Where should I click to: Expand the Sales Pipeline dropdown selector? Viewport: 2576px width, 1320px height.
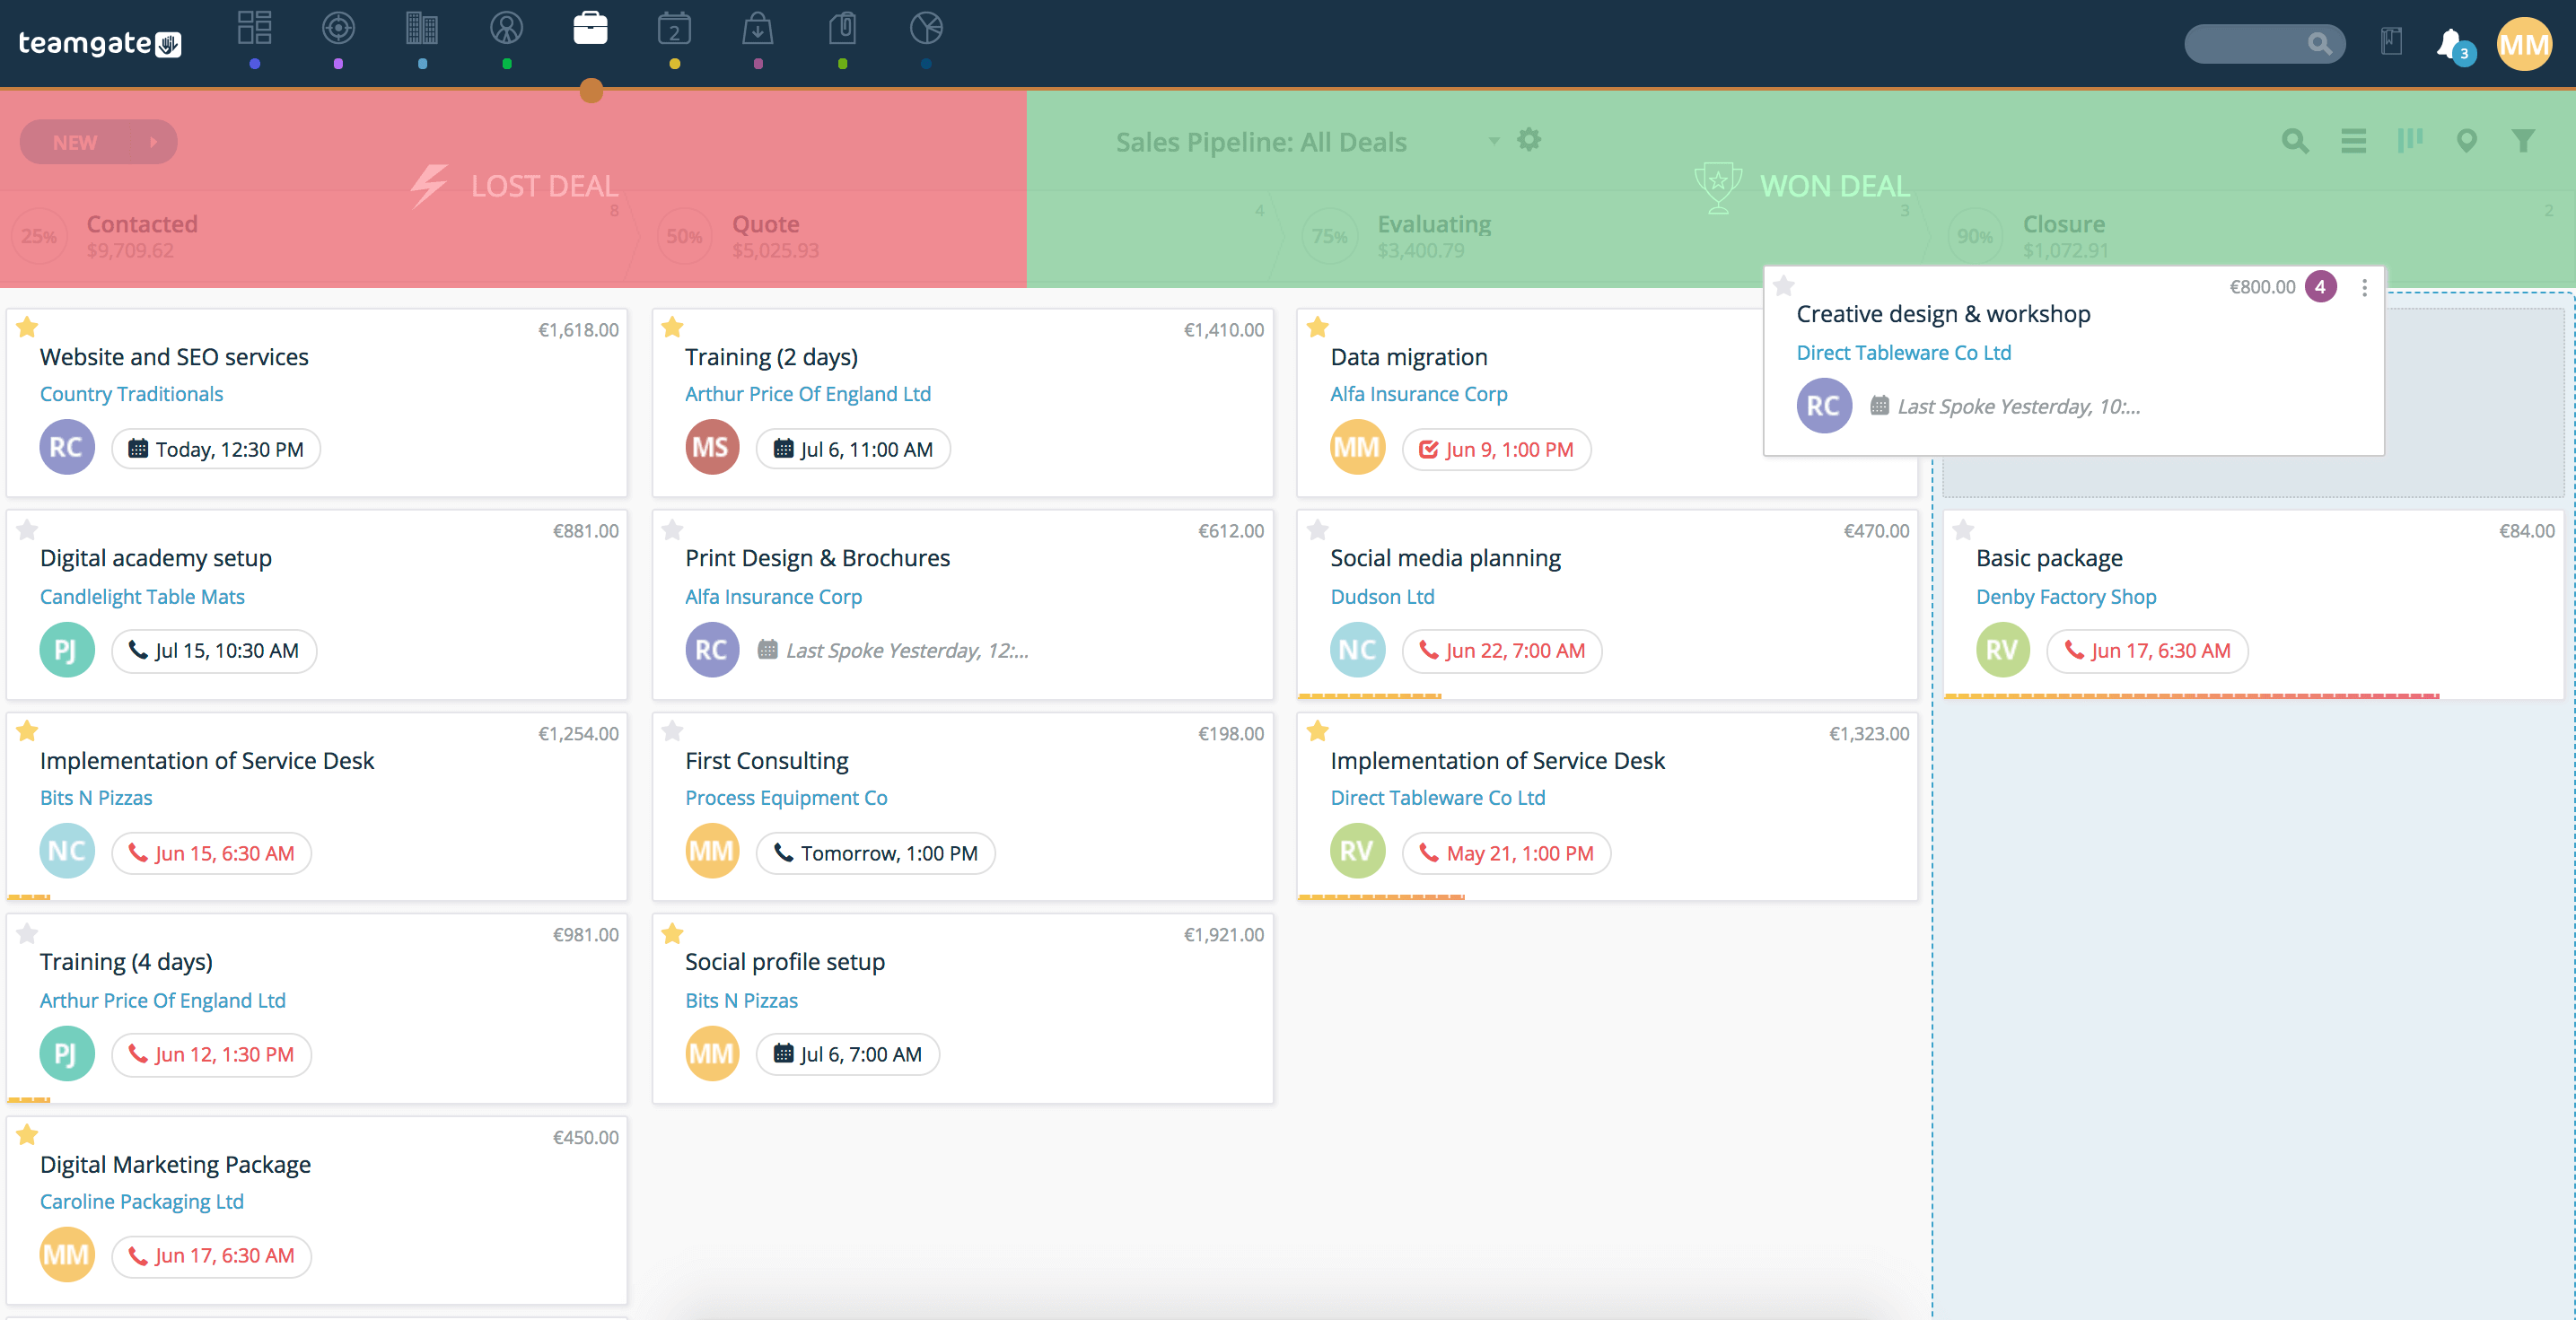coord(1486,142)
